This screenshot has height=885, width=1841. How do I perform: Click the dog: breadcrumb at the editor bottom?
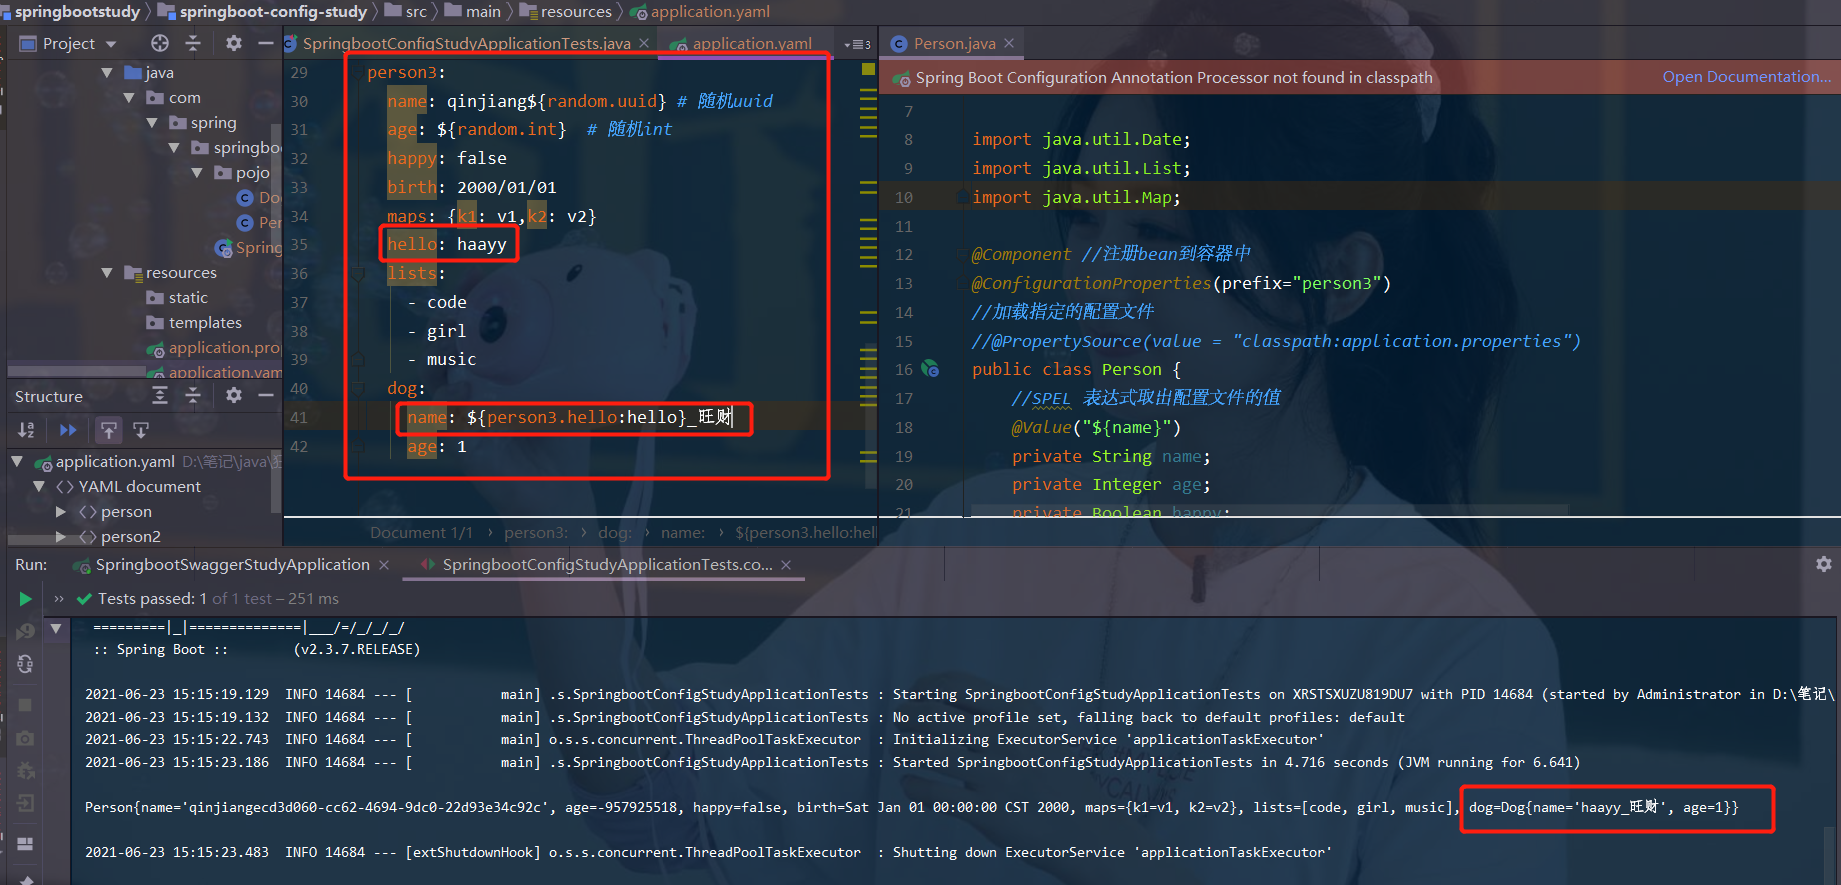(x=615, y=533)
